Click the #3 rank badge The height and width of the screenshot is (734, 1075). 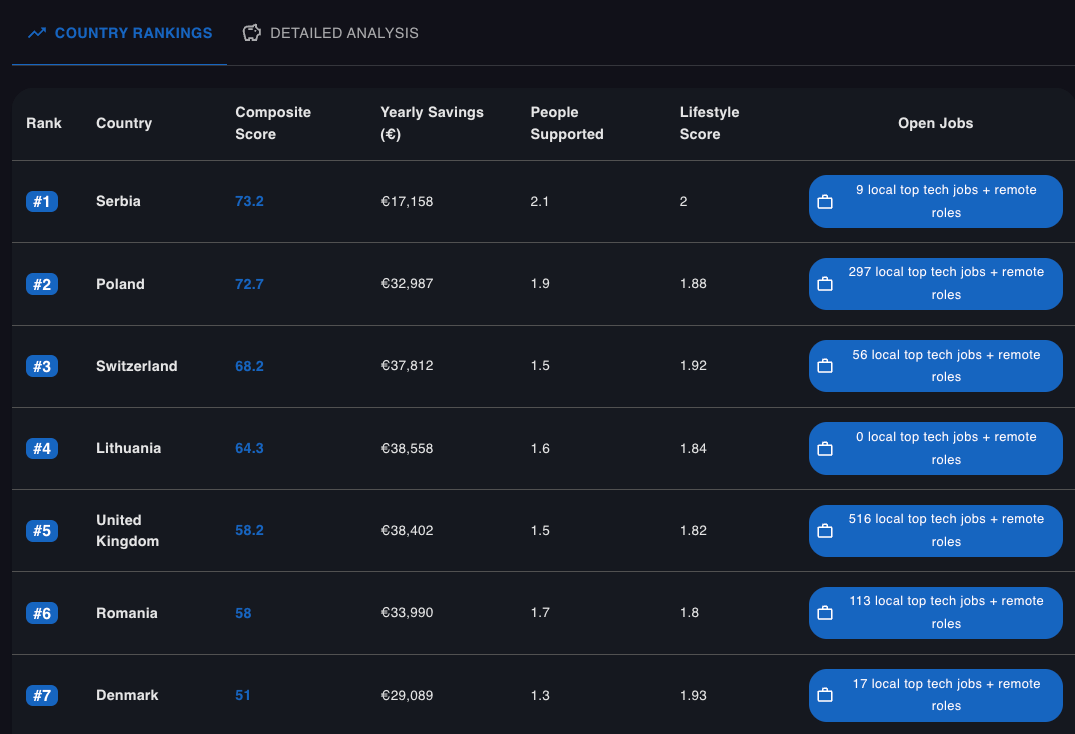tap(42, 366)
